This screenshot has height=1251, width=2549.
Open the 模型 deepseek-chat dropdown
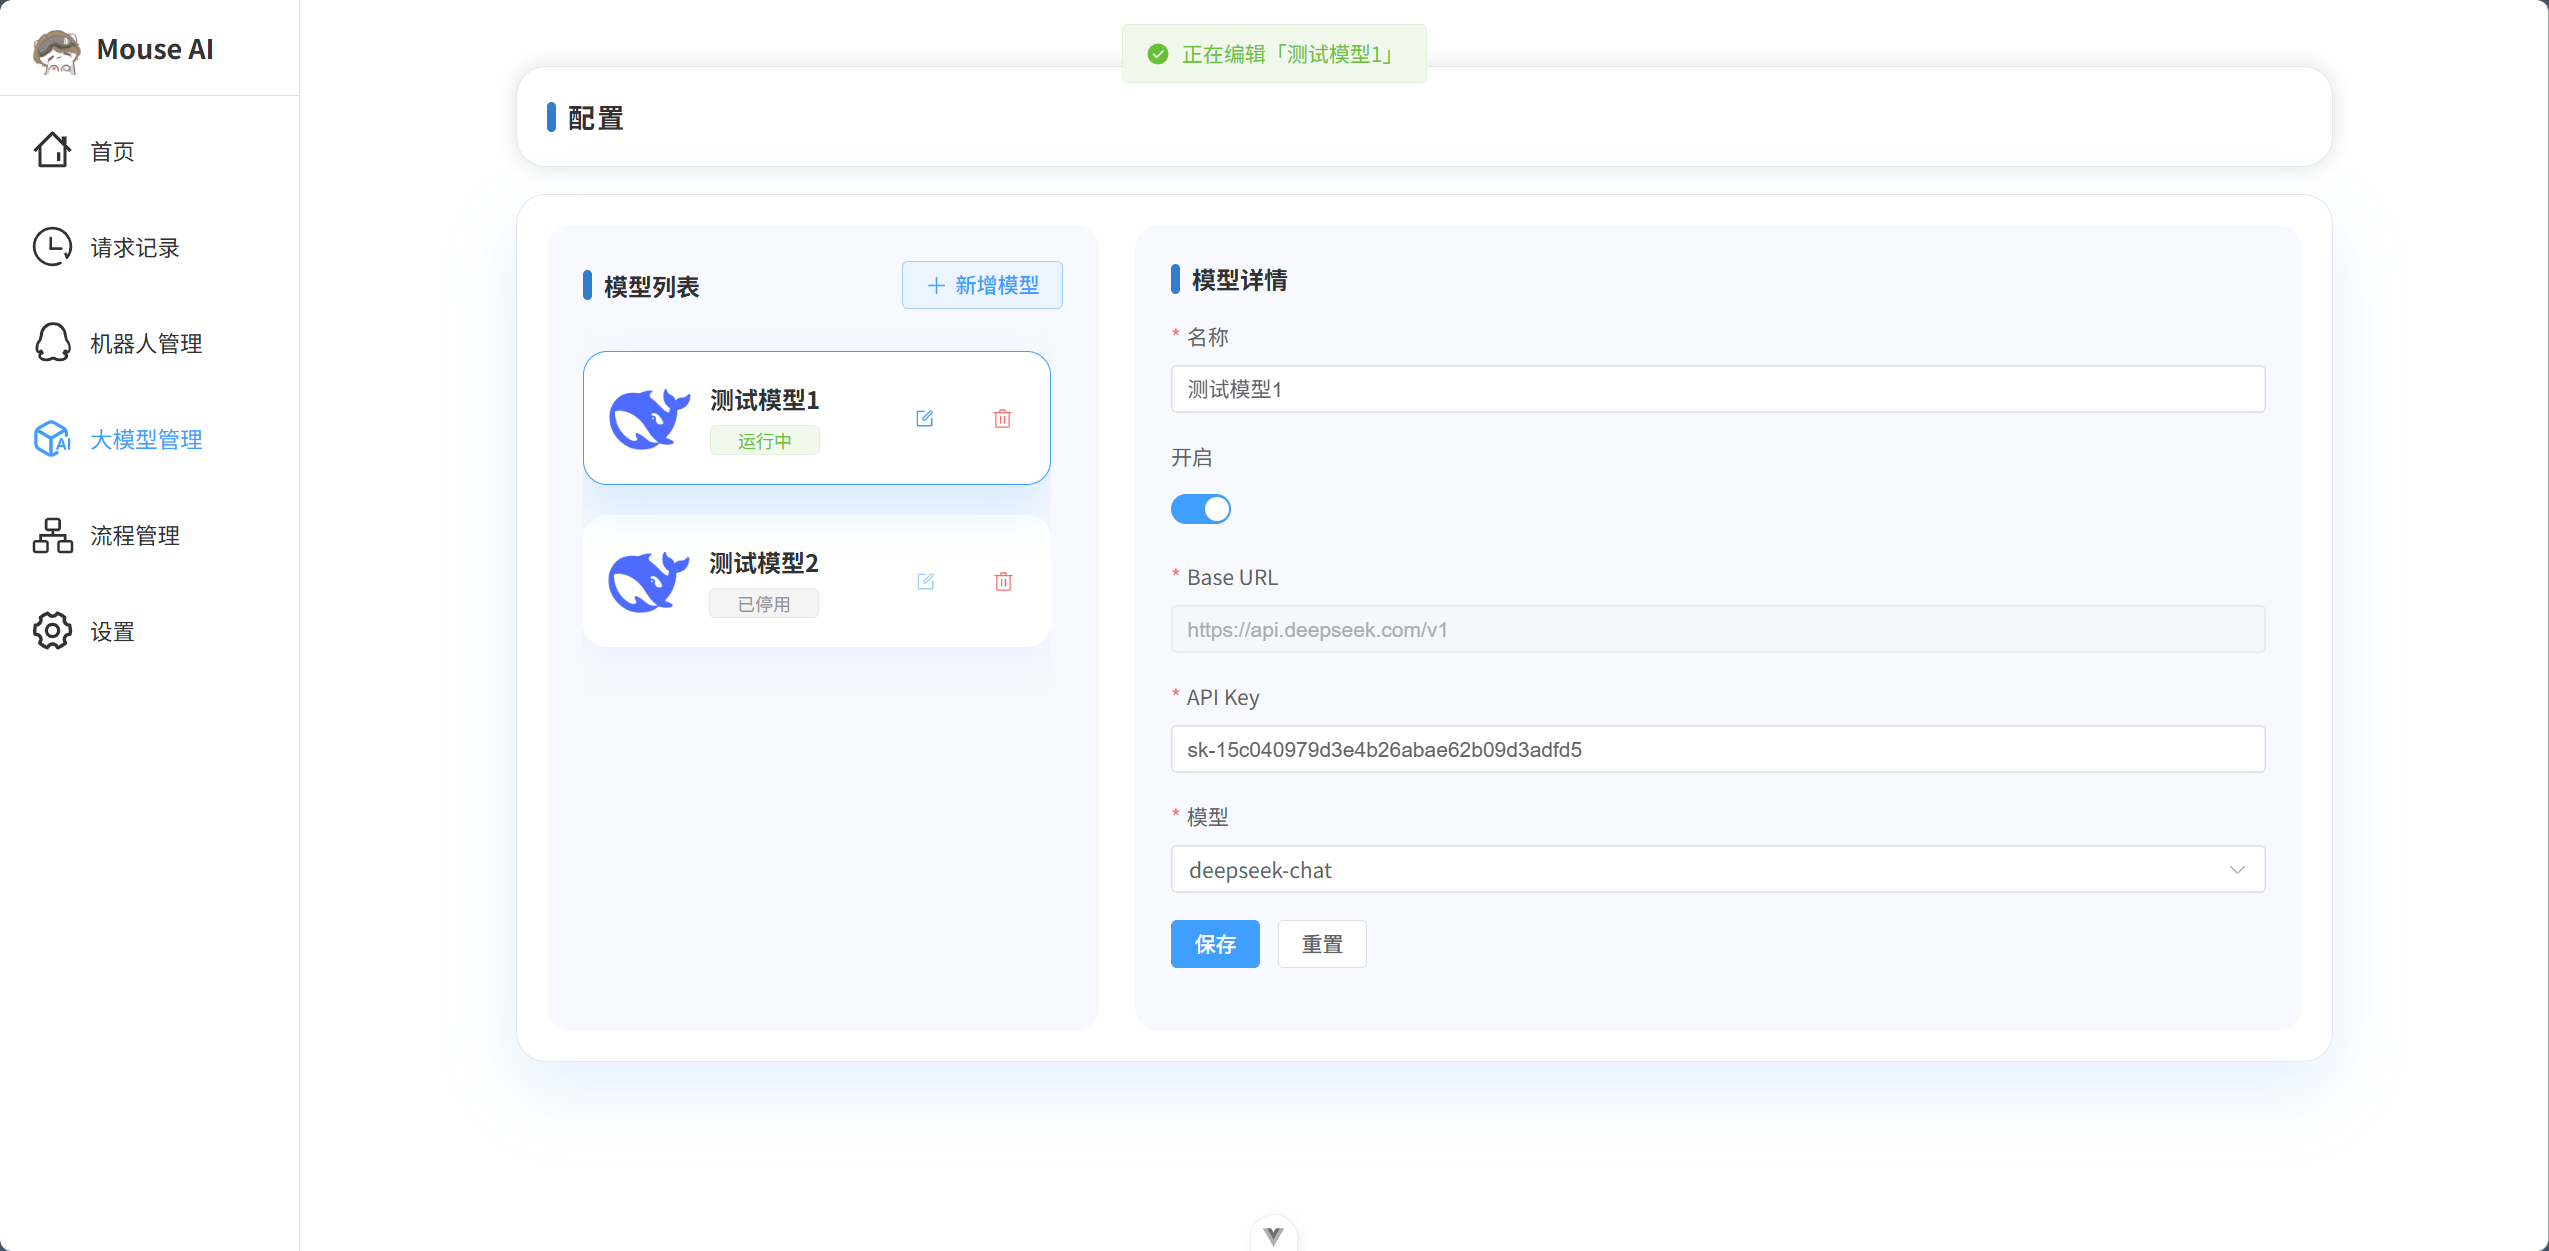pyautogui.click(x=1700, y=869)
